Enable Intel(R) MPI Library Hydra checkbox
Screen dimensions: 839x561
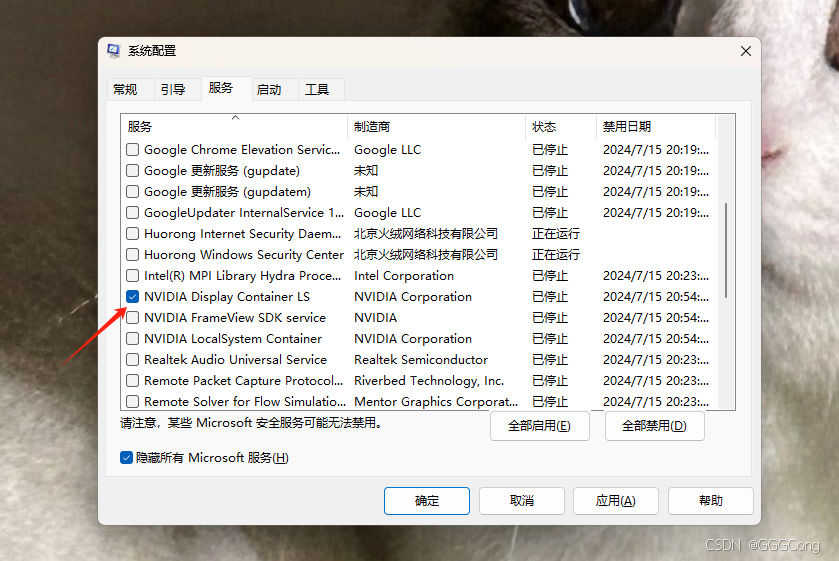(x=132, y=276)
